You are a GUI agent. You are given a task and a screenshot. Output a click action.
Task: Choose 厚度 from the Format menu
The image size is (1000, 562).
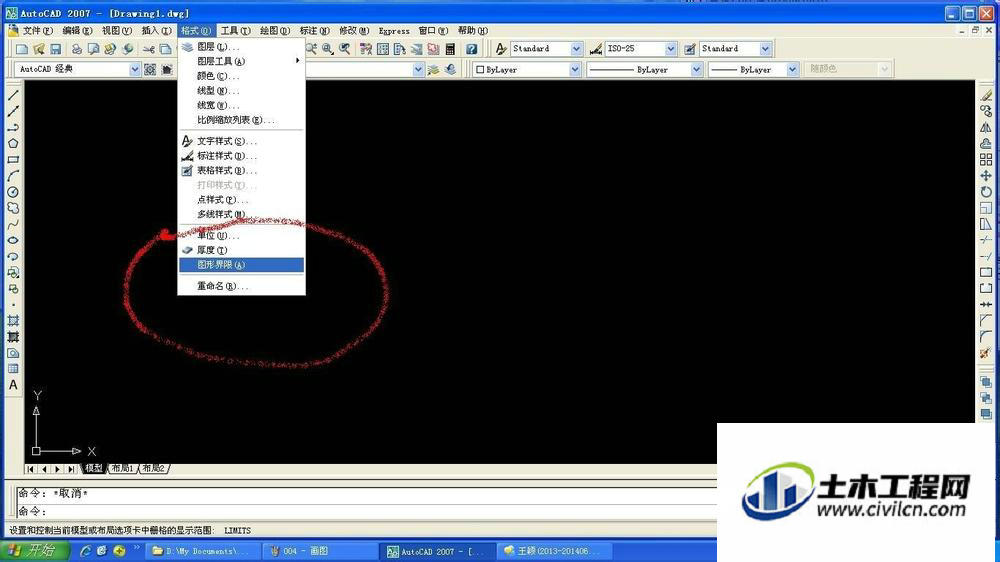click(241, 250)
